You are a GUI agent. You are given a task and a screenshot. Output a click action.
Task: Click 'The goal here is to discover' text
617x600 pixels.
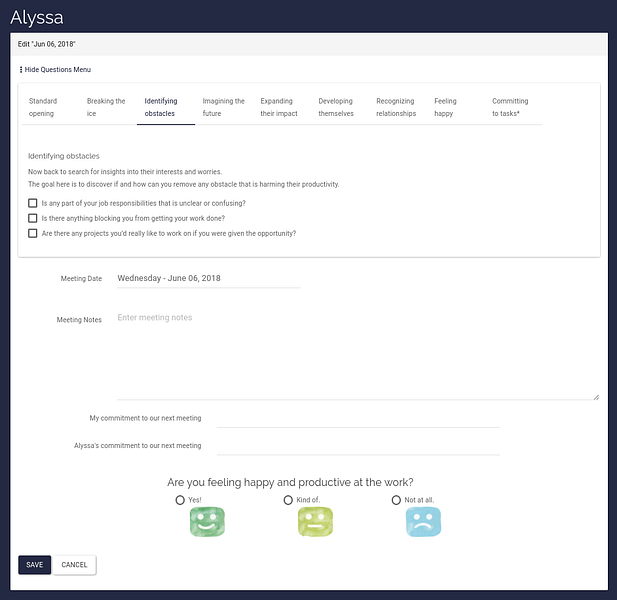coord(184,184)
